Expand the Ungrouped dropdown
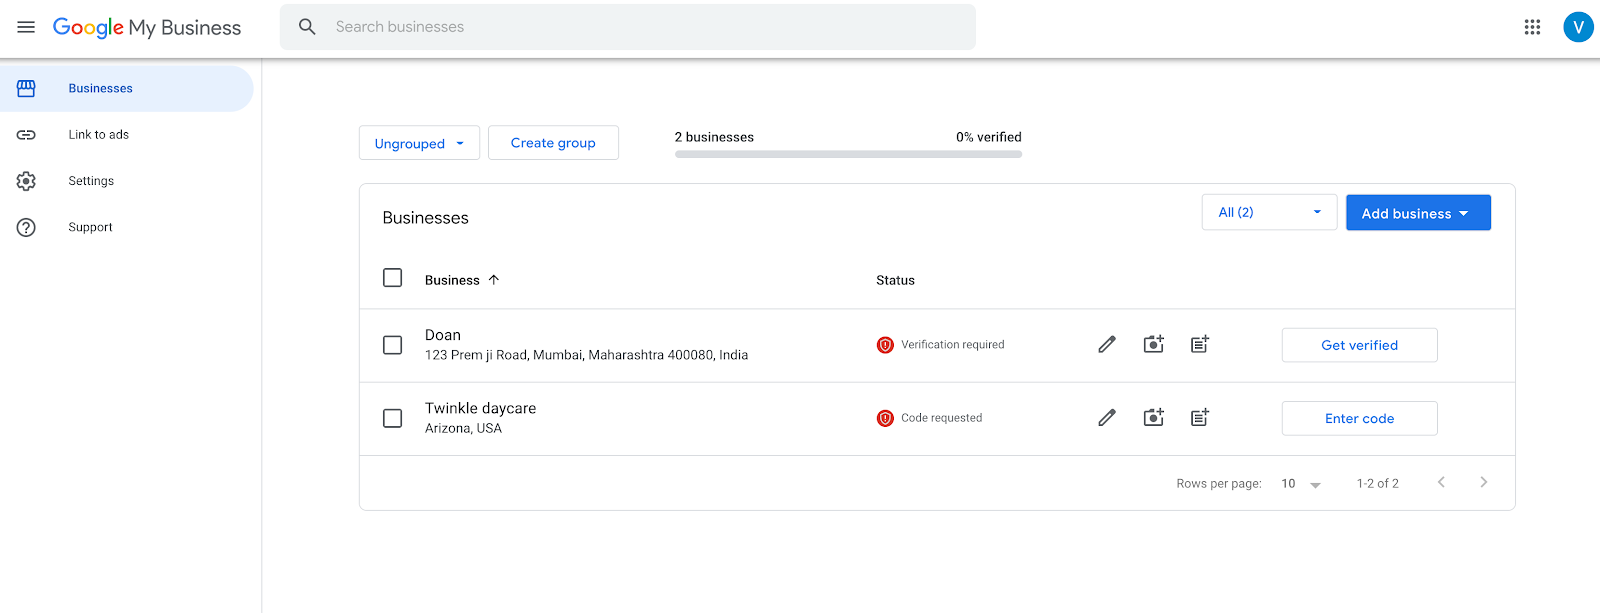 (x=419, y=143)
